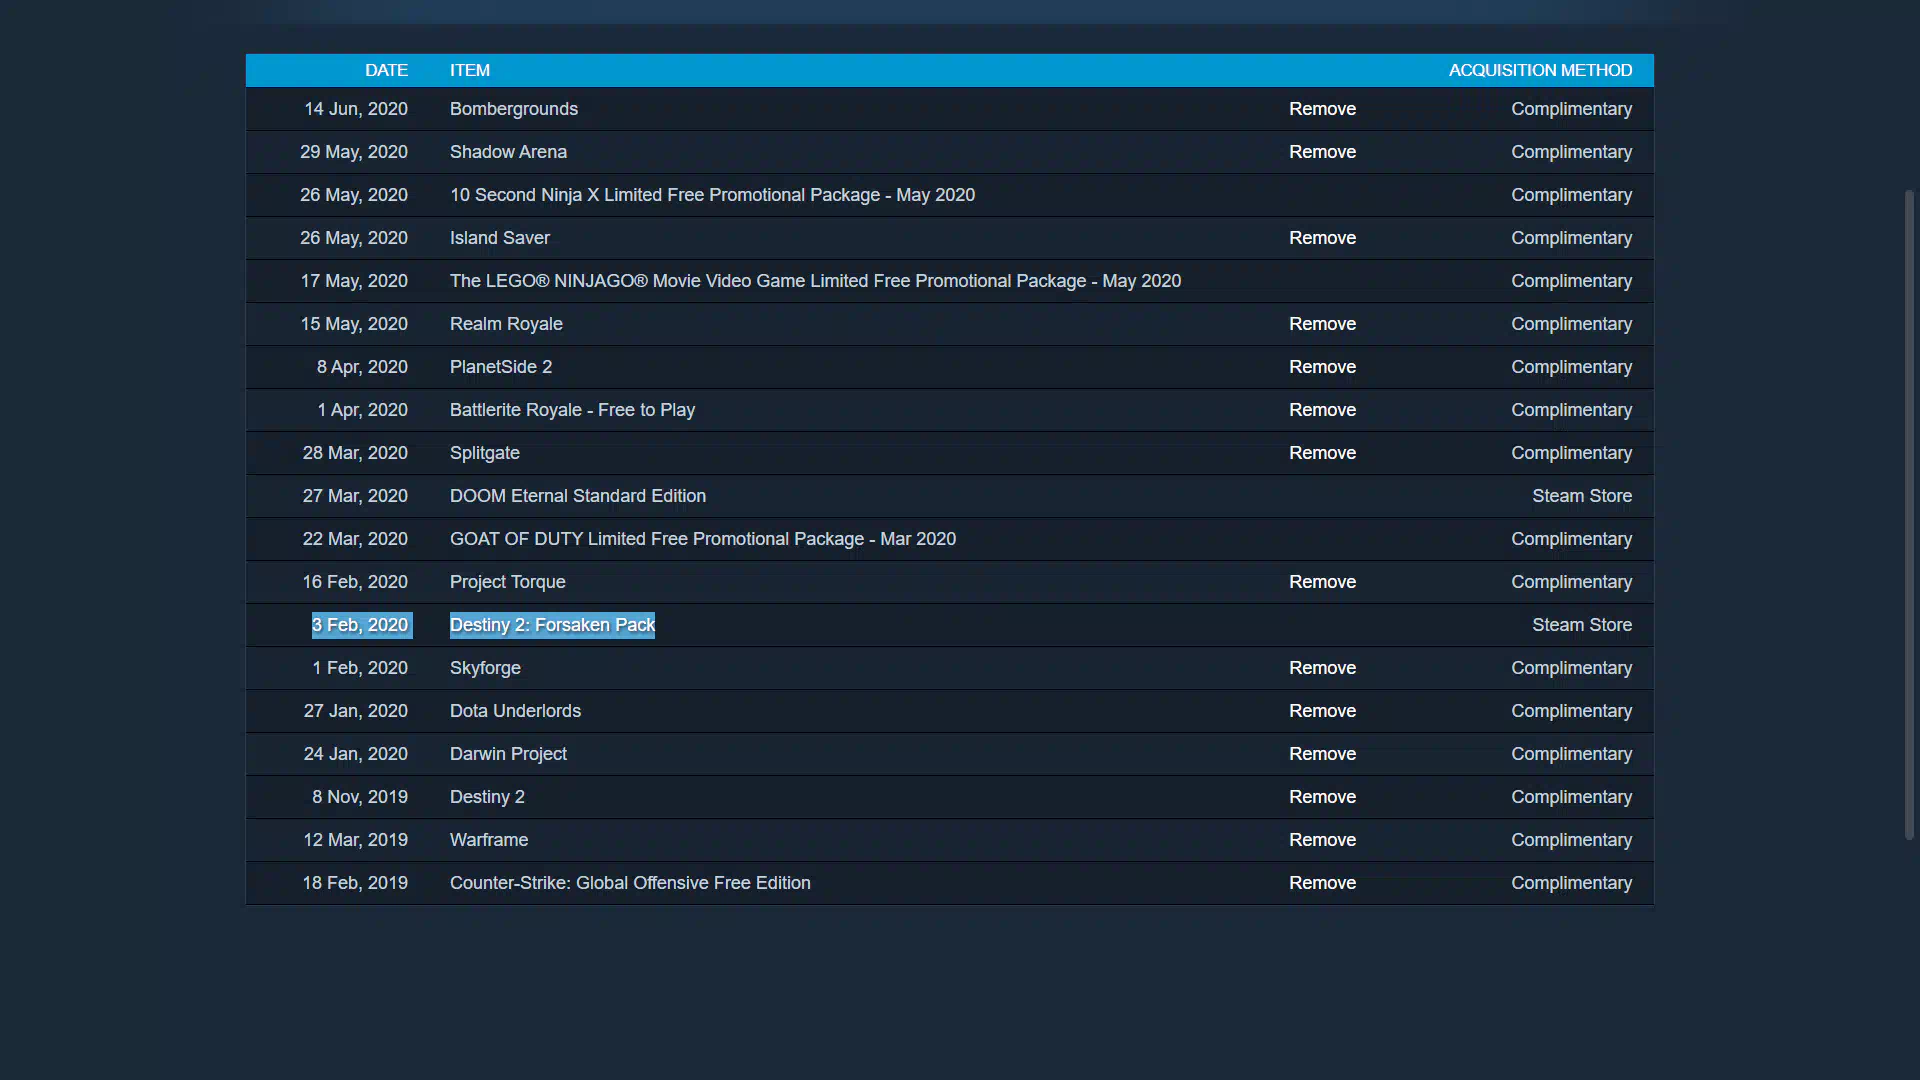Image resolution: width=1920 pixels, height=1080 pixels.
Task: Click Remove for Counter-Strike: Global Offensive Free Edition
Action: click(x=1322, y=883)
